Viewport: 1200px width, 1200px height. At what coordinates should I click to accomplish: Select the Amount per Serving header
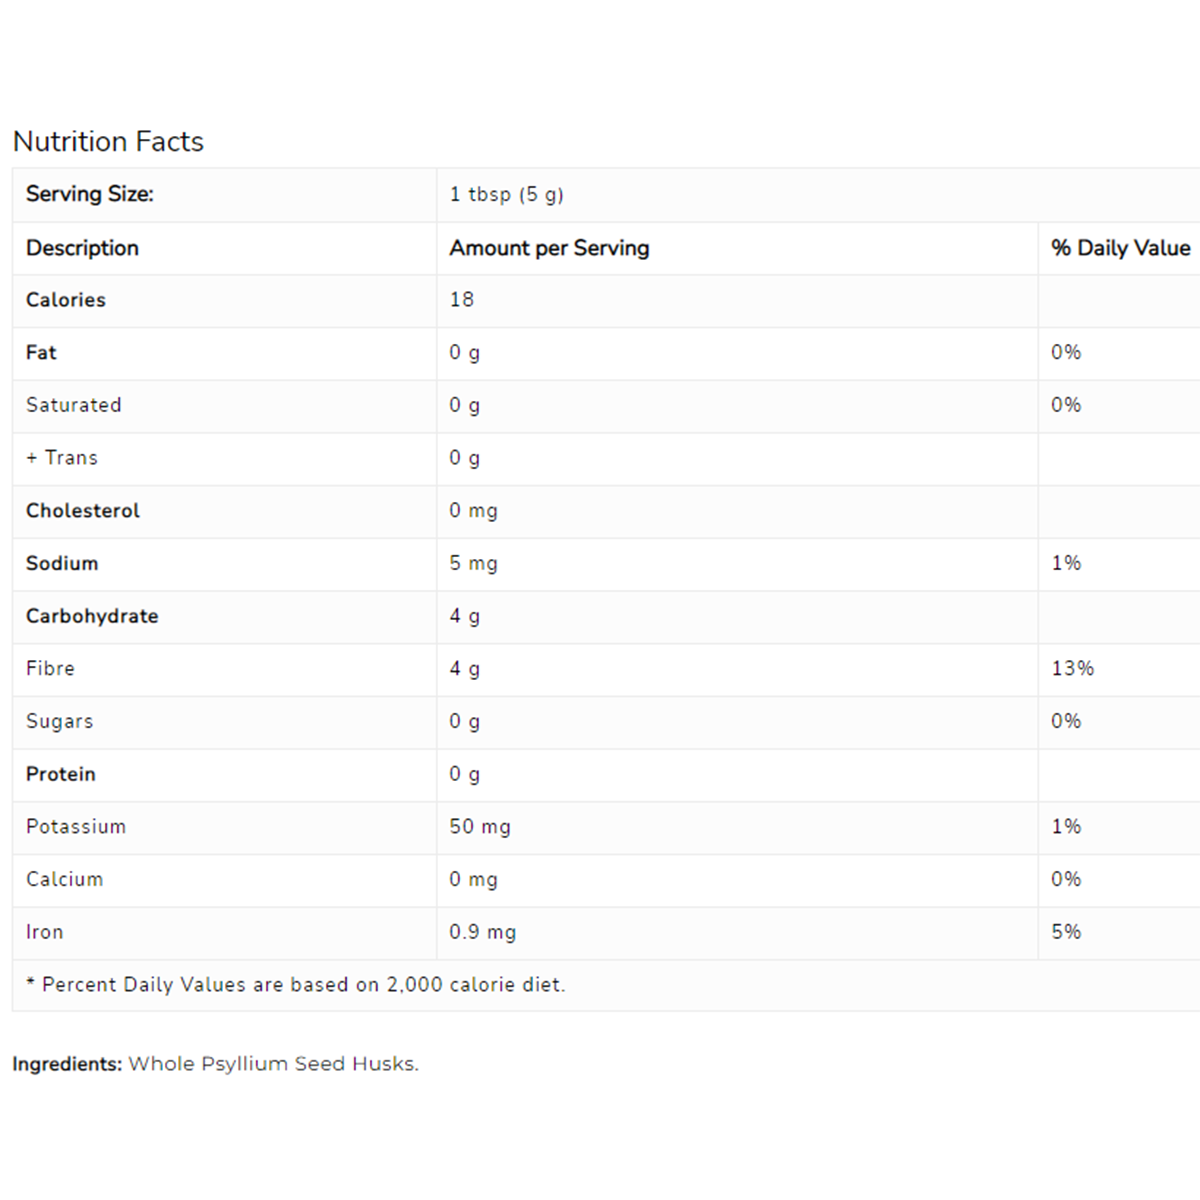tap(549, 248)
